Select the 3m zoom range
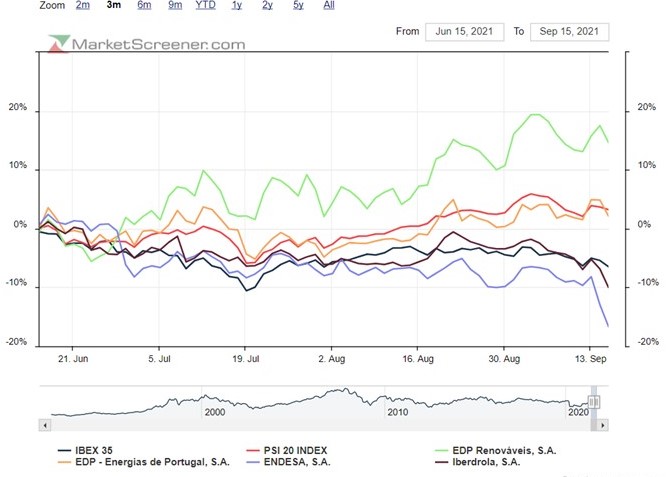This screenshot has height=477, width=666. 113,5
